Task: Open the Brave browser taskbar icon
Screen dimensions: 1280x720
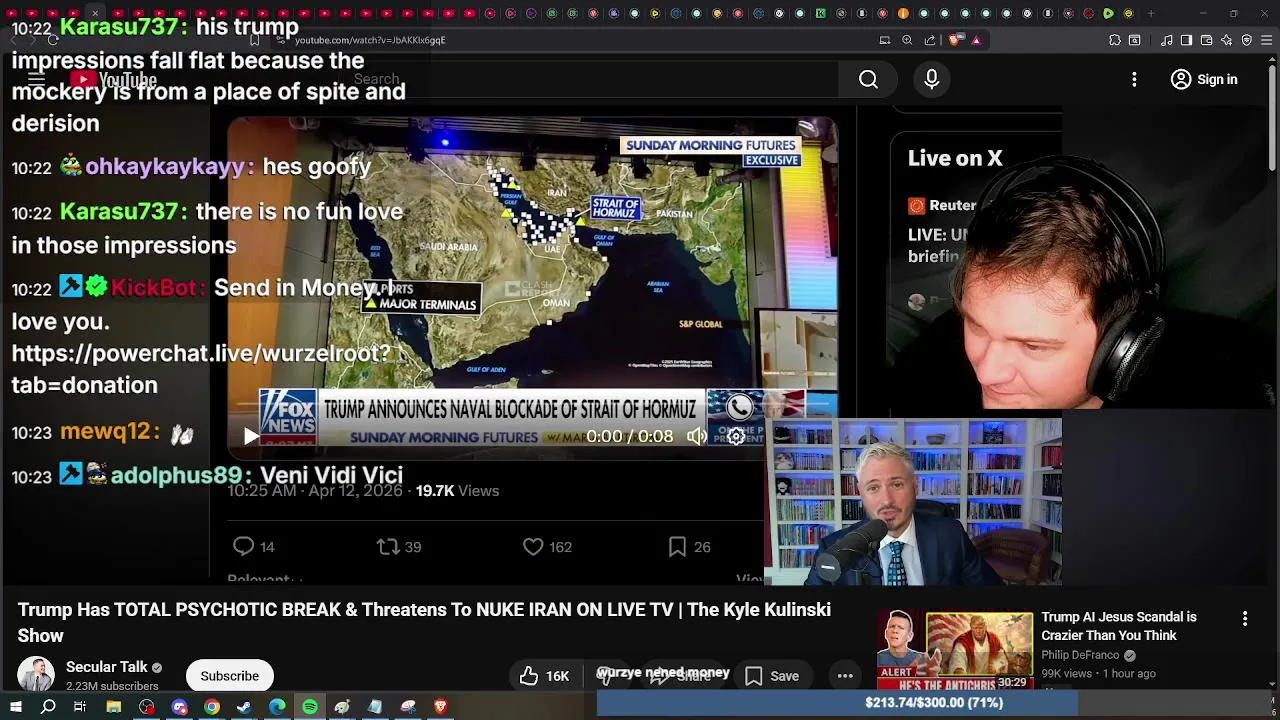Action: (441, 707)
